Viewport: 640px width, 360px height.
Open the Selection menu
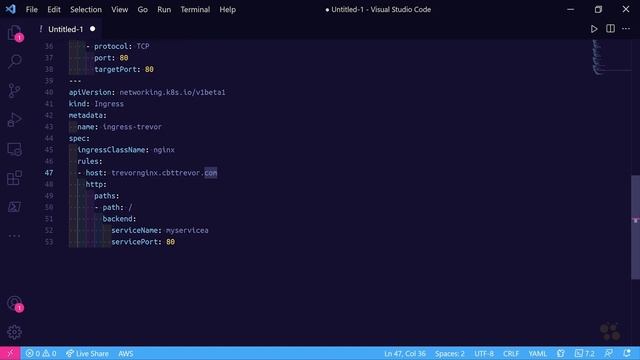(x=86, y=9)
